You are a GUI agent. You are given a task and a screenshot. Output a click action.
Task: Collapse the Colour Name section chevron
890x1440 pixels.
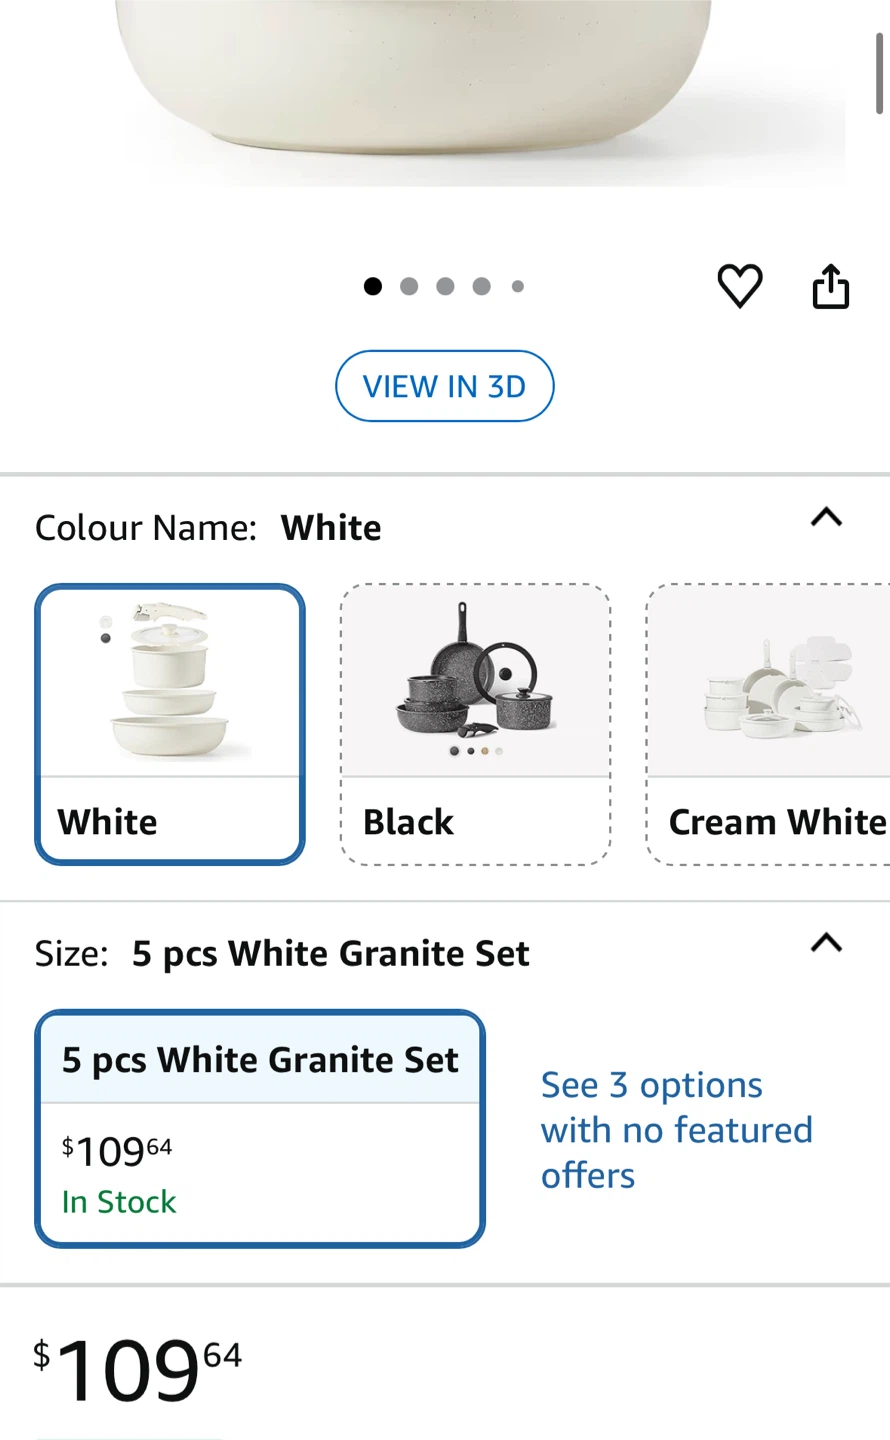pyautogui.click(x=826, y=518)
